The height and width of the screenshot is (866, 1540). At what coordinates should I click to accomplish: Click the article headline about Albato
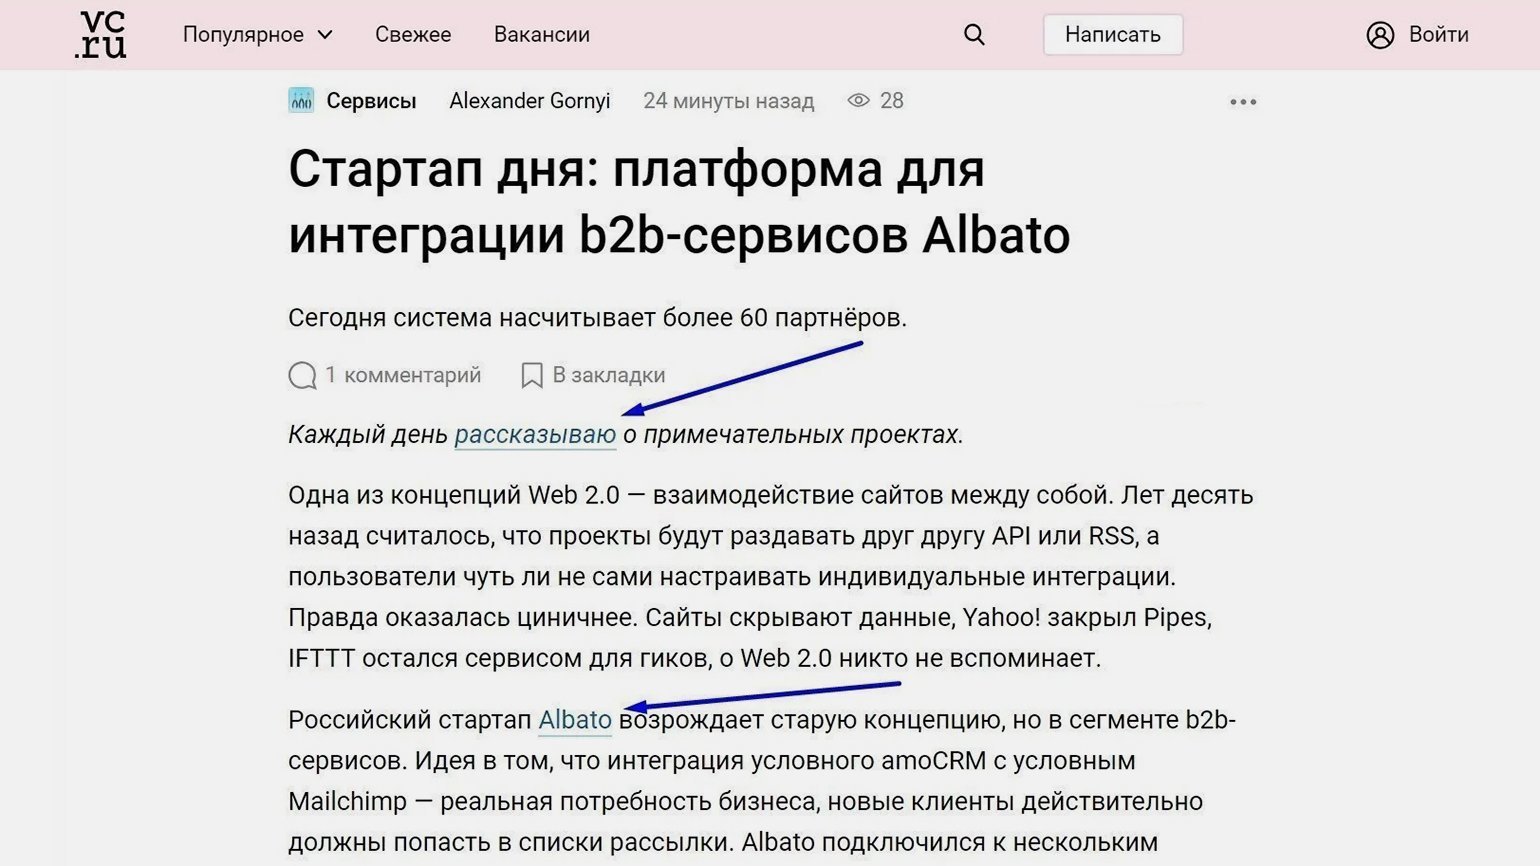tap(678, 202)
